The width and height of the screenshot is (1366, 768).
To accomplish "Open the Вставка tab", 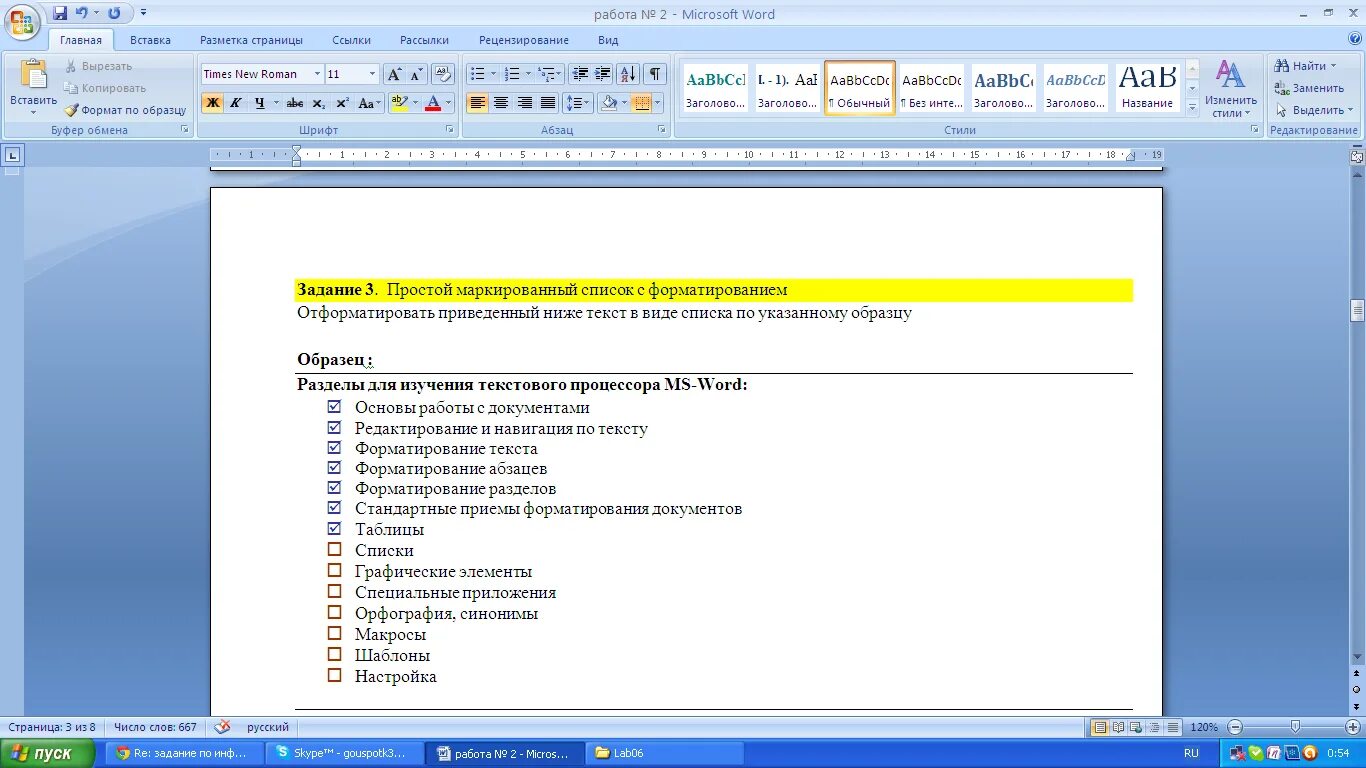I will tap(150, 40).
